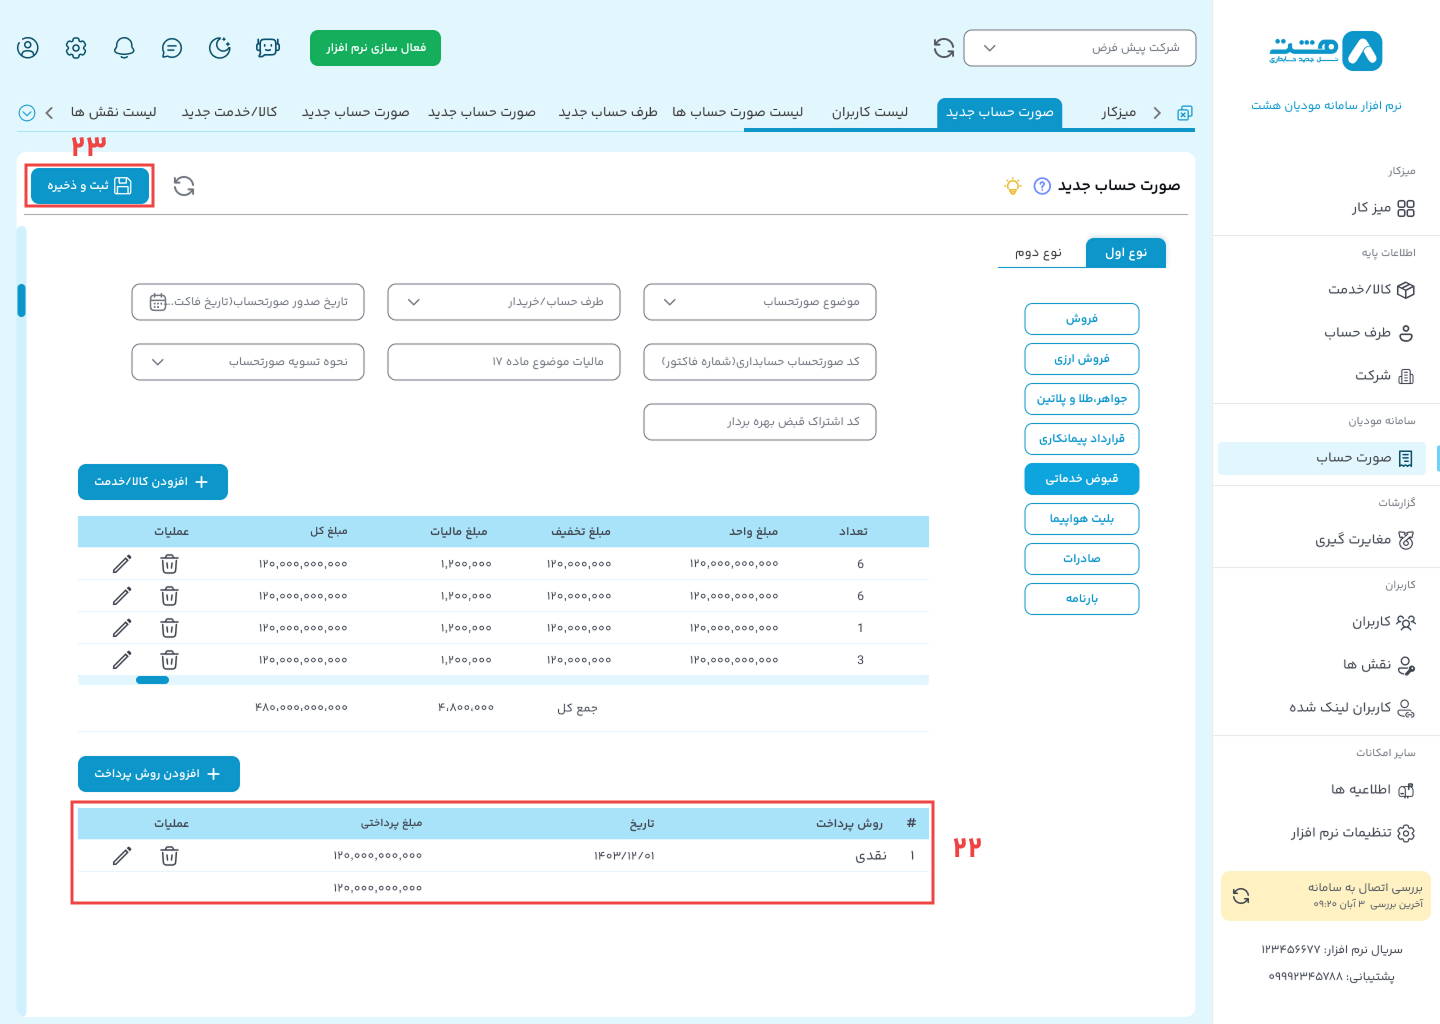Open notifications bell icon
This screenshot has height=1024, width=1440.
coord(124,48)
